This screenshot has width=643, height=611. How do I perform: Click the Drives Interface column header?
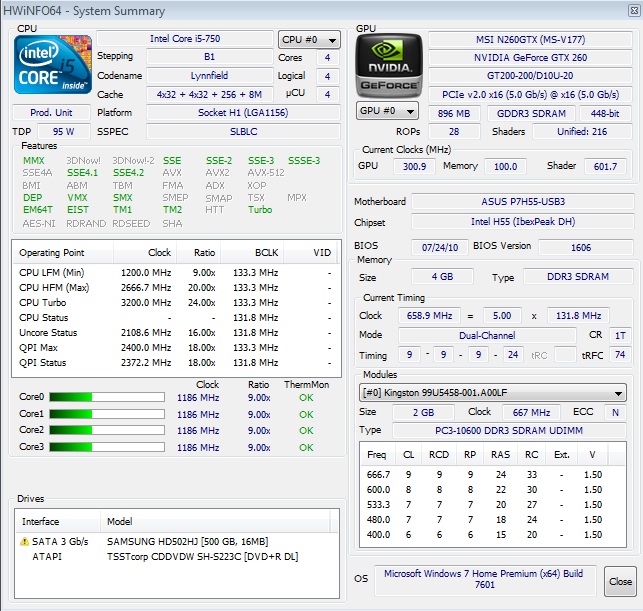tap(58, 522)
